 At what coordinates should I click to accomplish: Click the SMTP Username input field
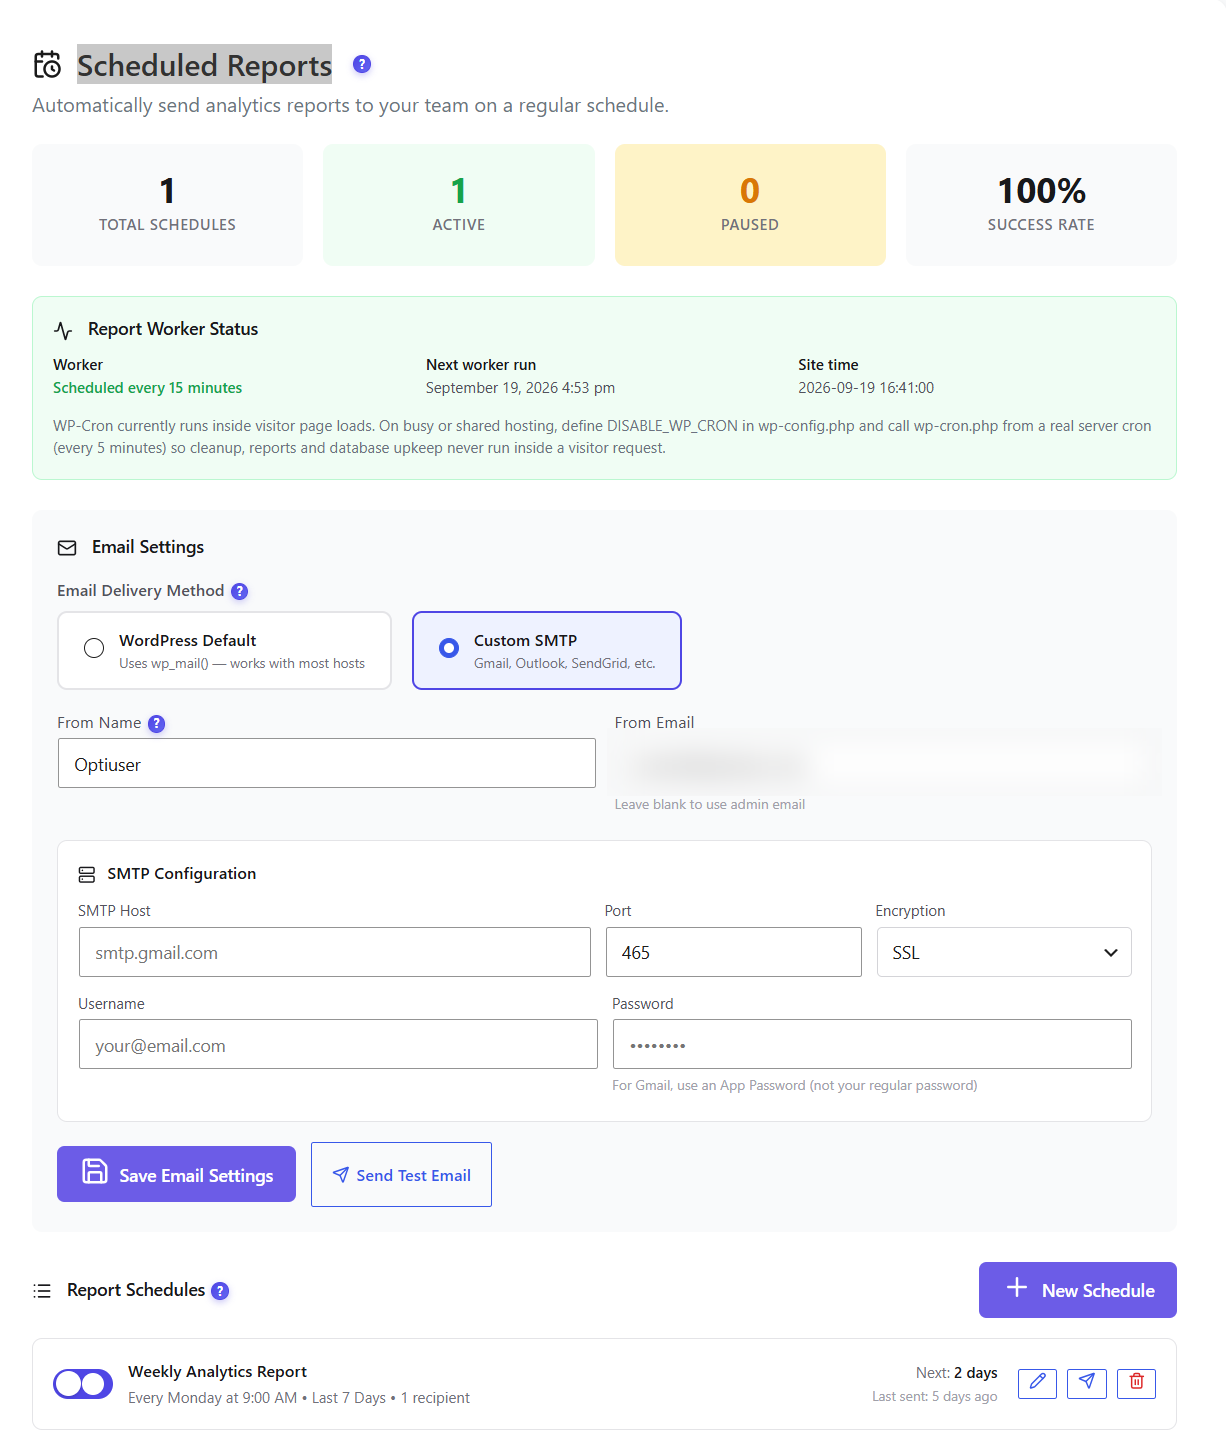338,1044
